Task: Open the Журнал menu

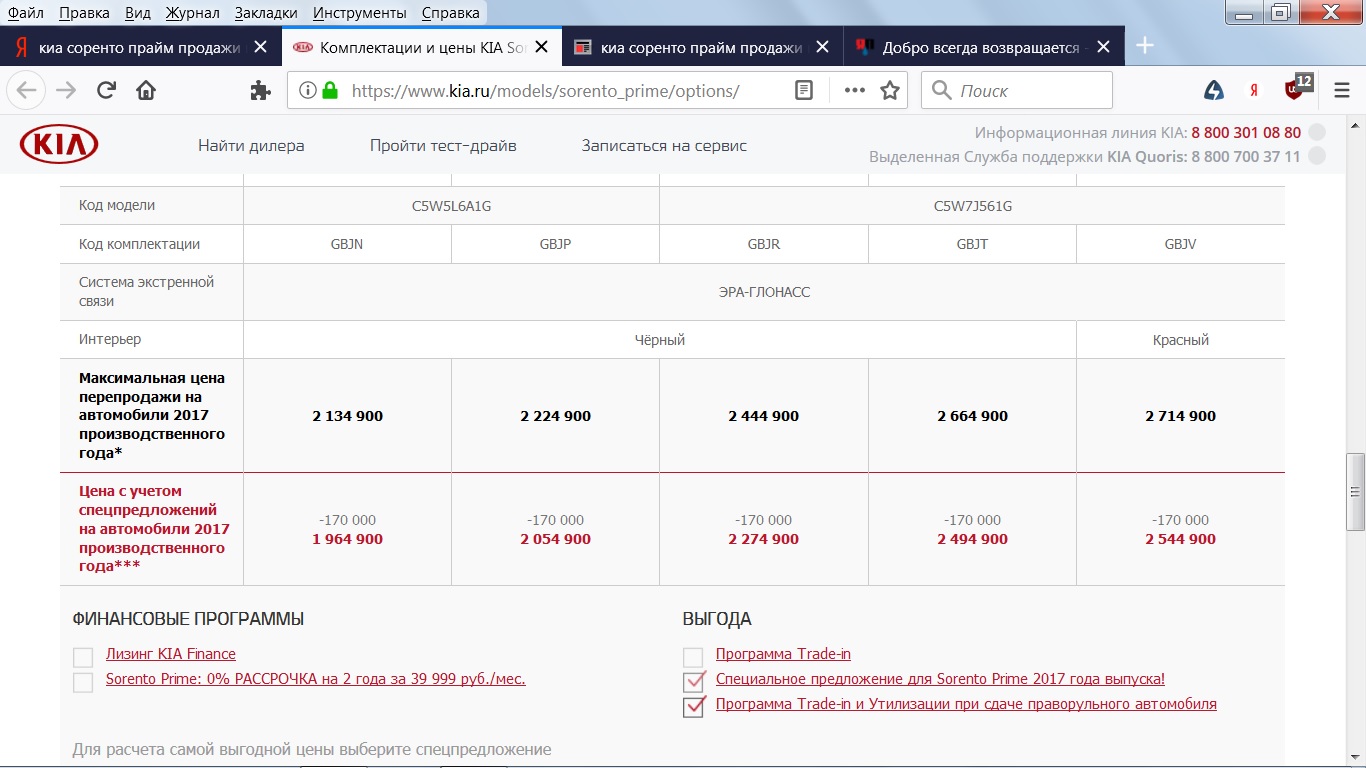Action: tap(193, 13)
